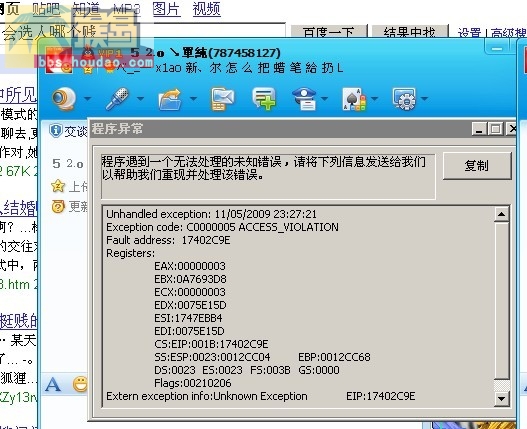The height and width of the screenshot is (429, 527).
Task: Open the police cap report icon
Action: 305,99
